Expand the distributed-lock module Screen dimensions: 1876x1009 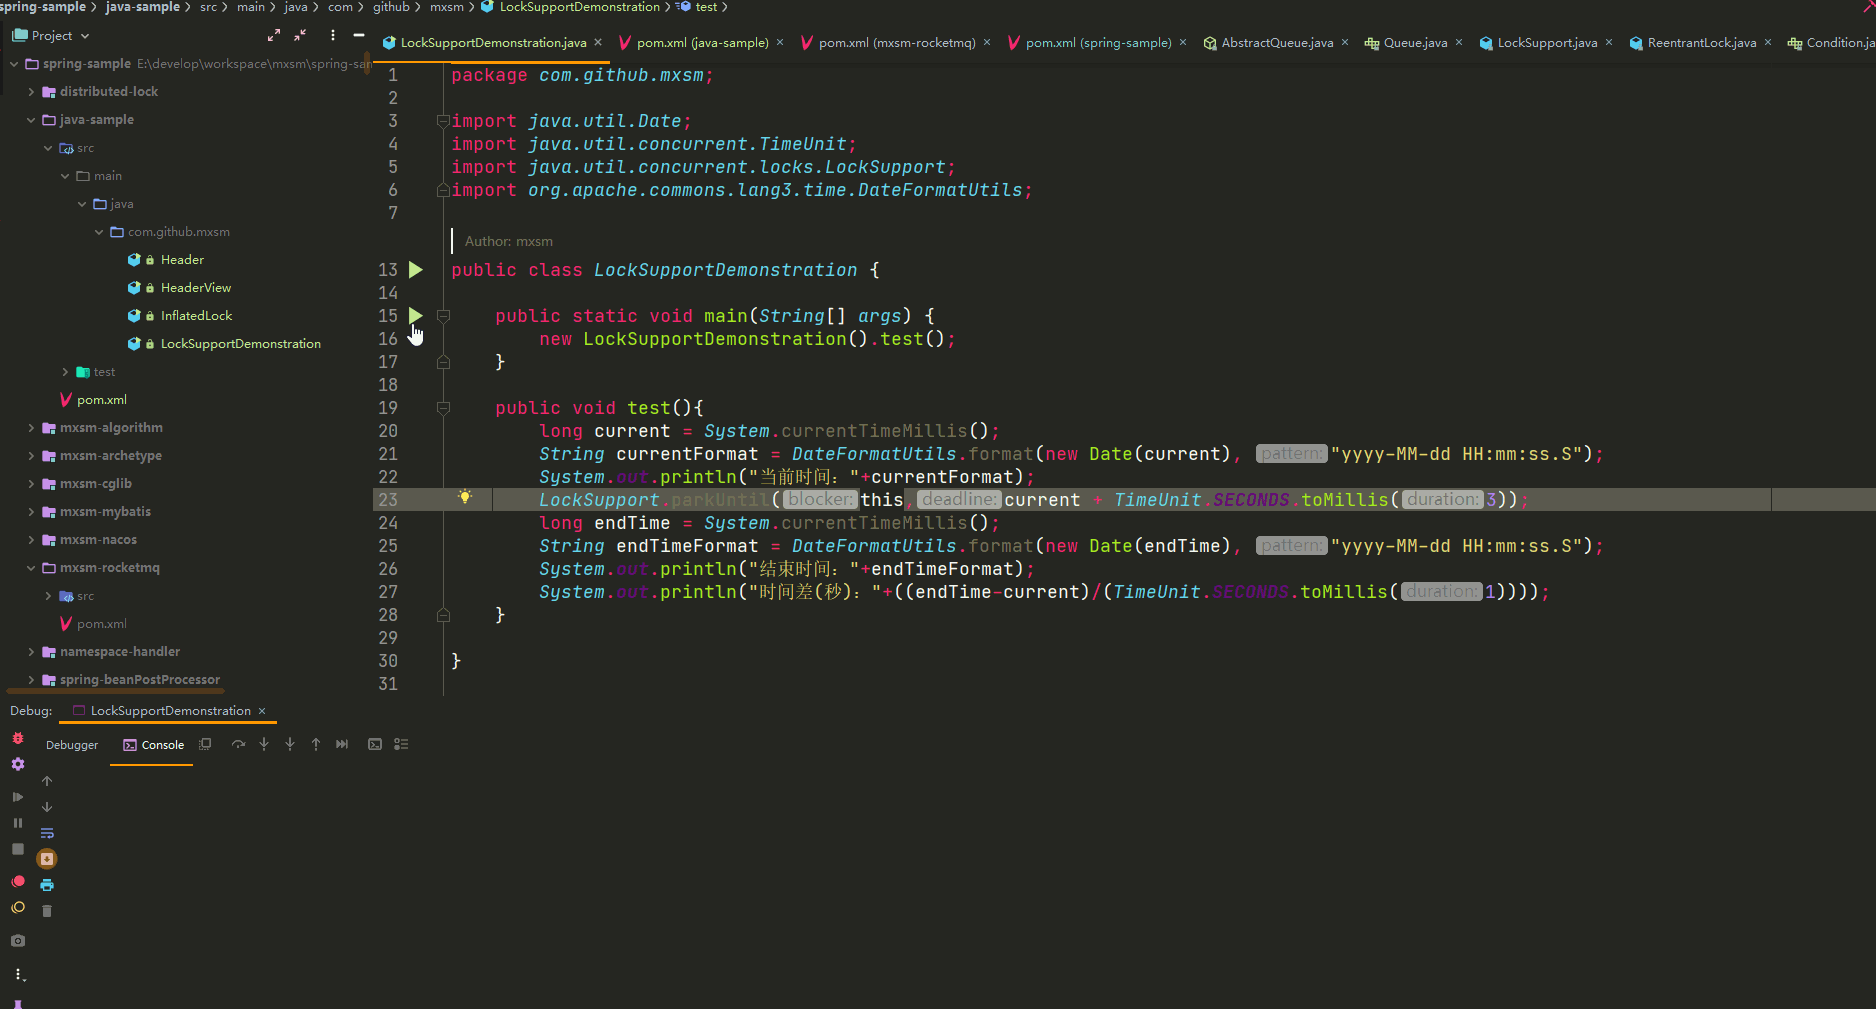click(x=31, y=91)
